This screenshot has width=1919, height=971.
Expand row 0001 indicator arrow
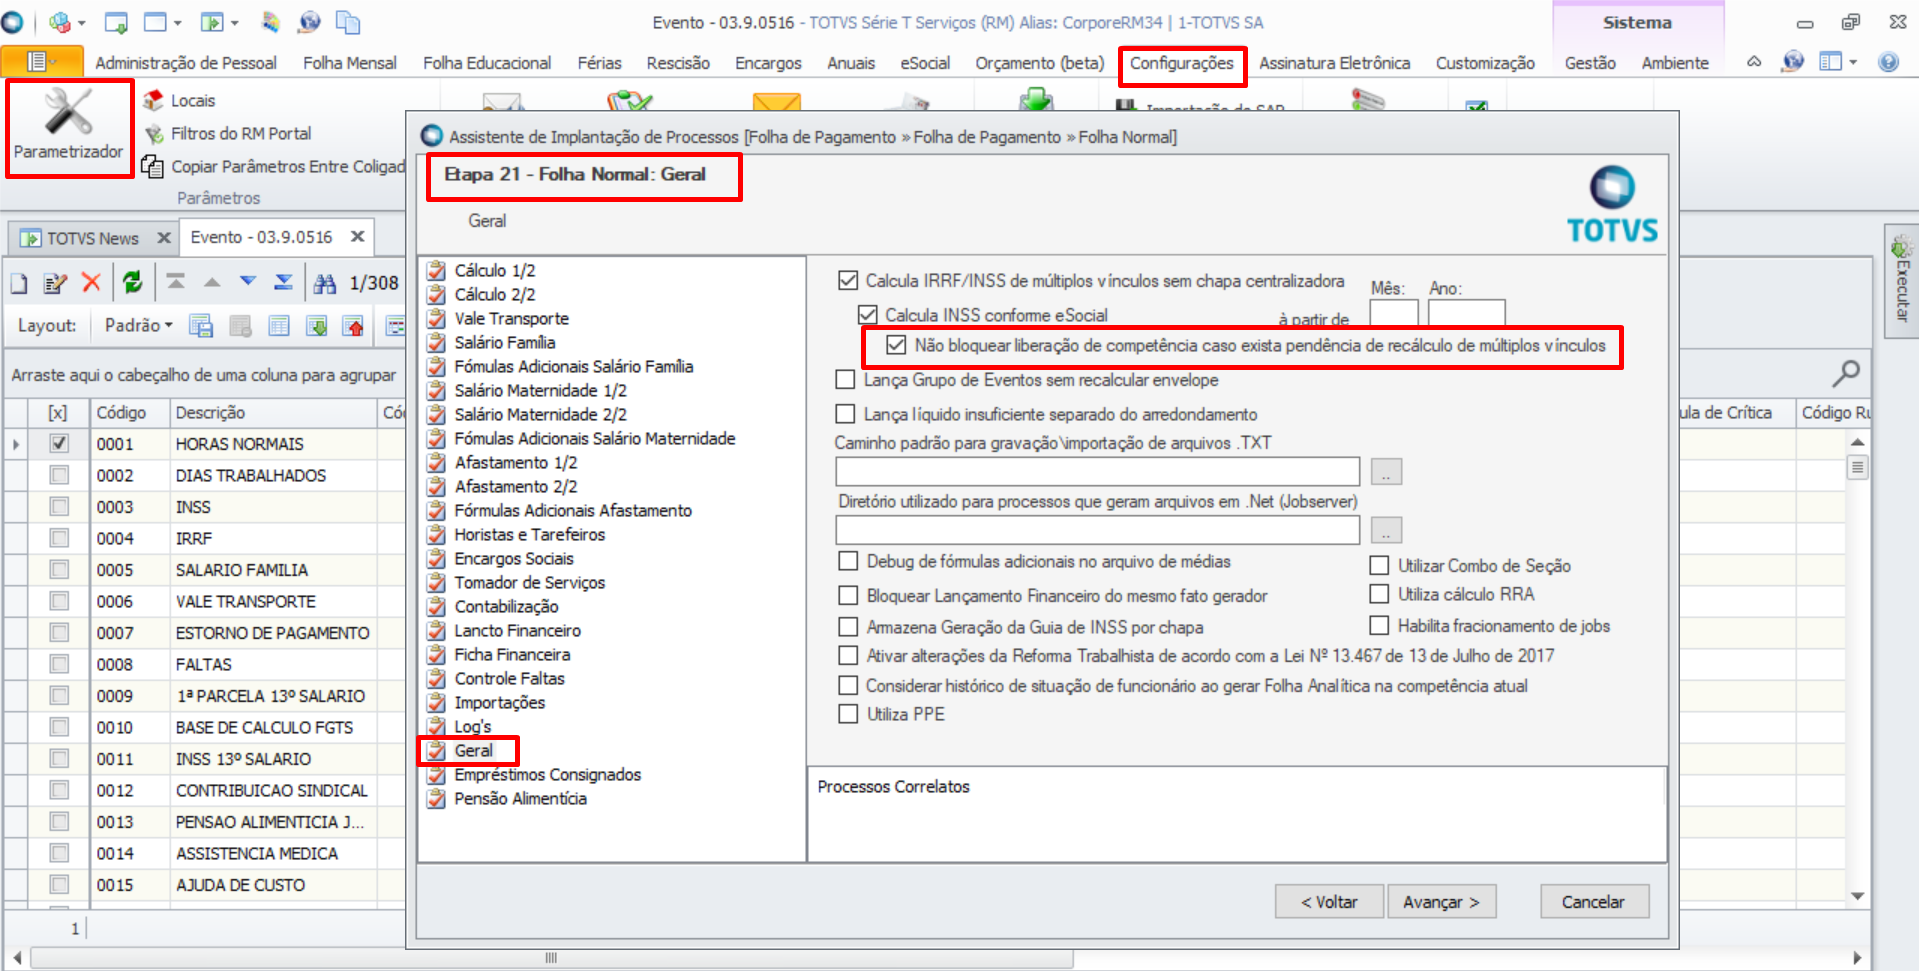15,444
